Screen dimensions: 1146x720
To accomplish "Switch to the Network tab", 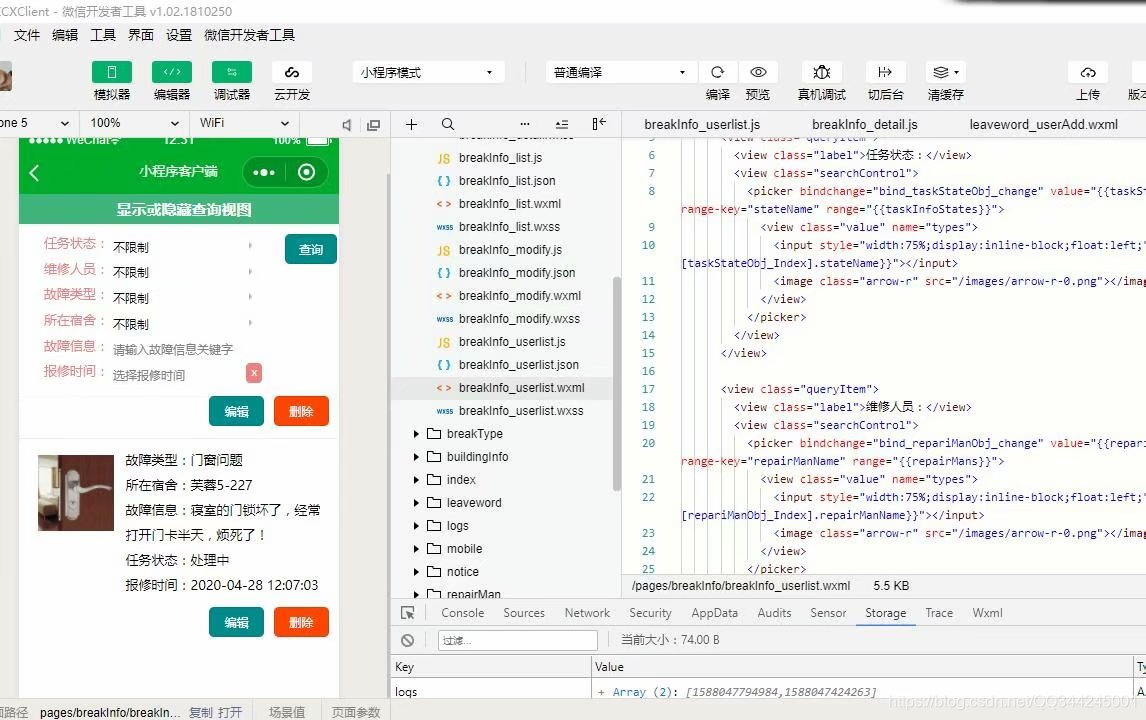I will 587,613.
